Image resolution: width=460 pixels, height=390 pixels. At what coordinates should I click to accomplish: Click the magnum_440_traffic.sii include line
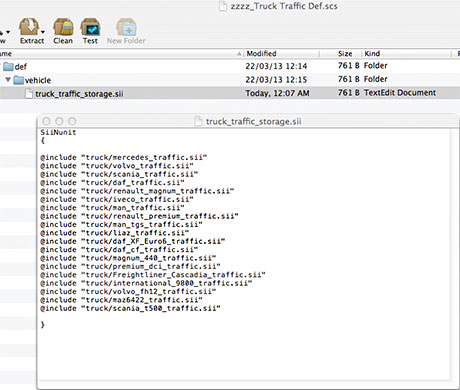click(x=128, y=258)
